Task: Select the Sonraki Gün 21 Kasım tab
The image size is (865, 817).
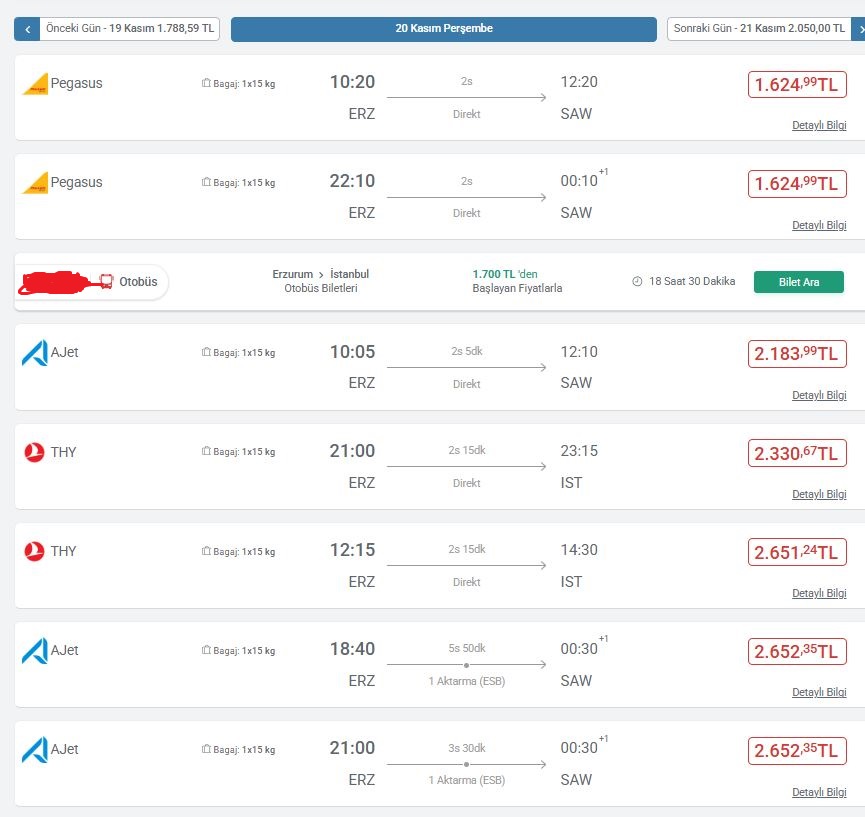Action: point(758,29)
